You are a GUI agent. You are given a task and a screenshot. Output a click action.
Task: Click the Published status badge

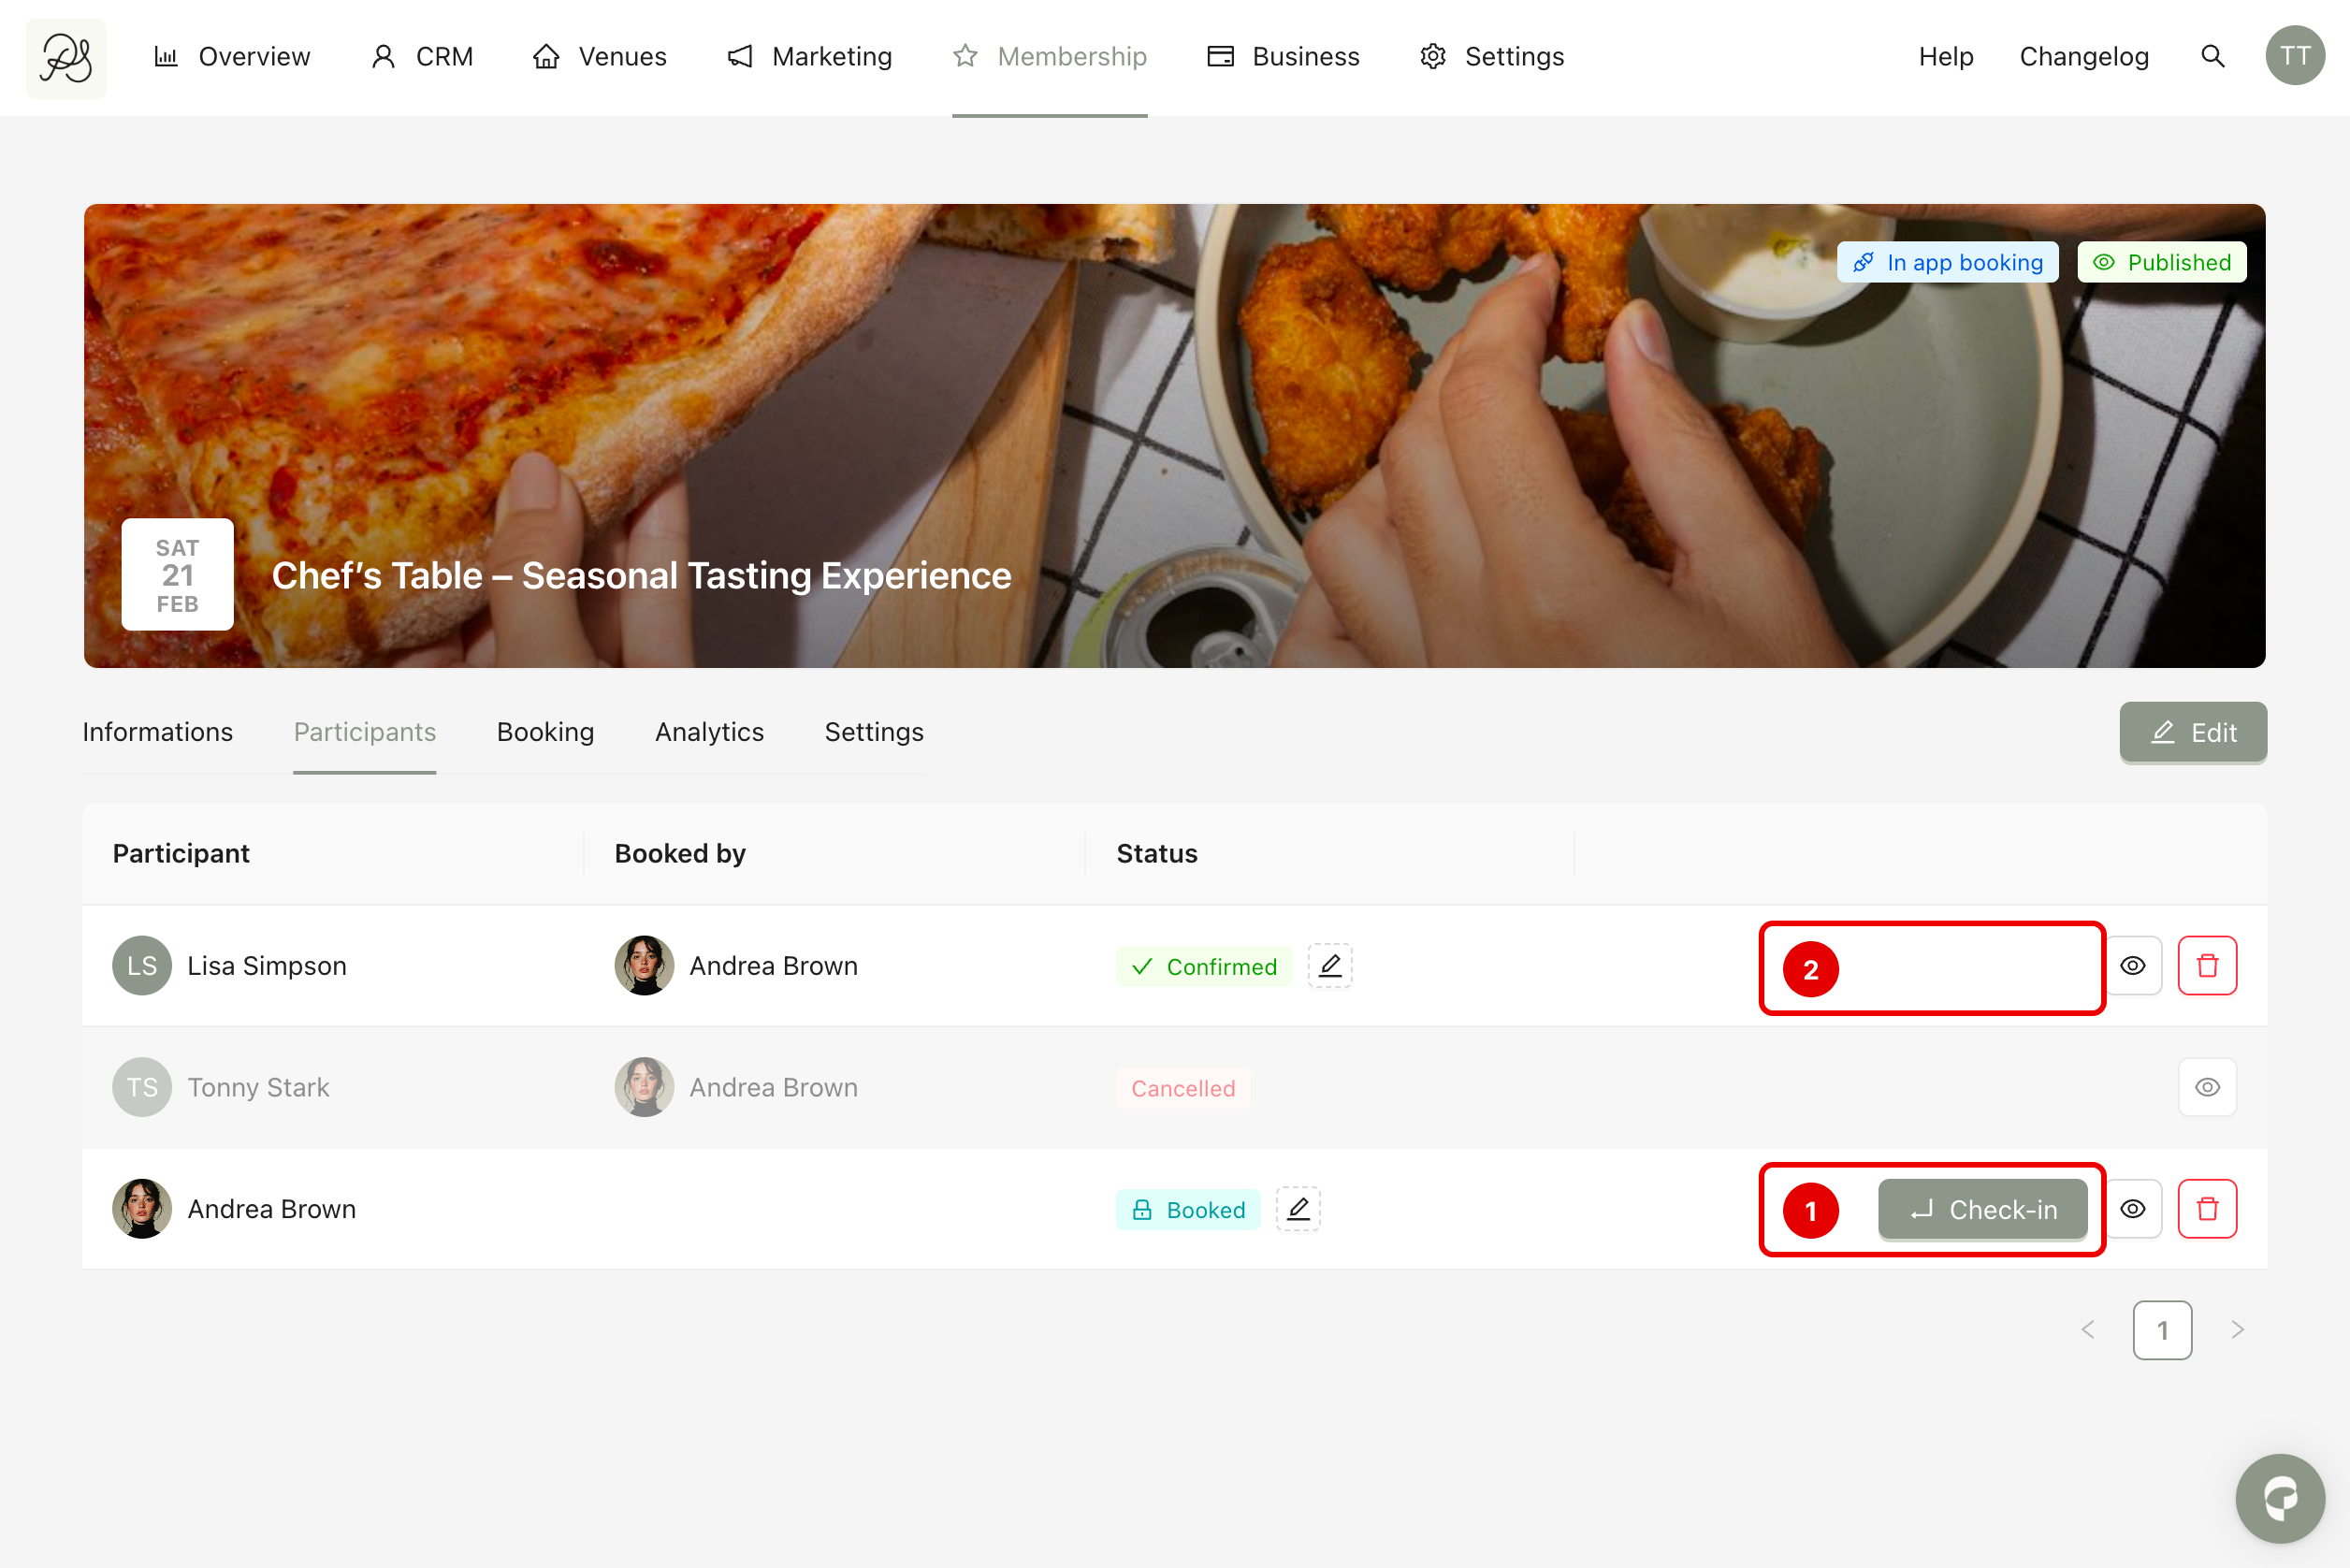pos(2161,262)
